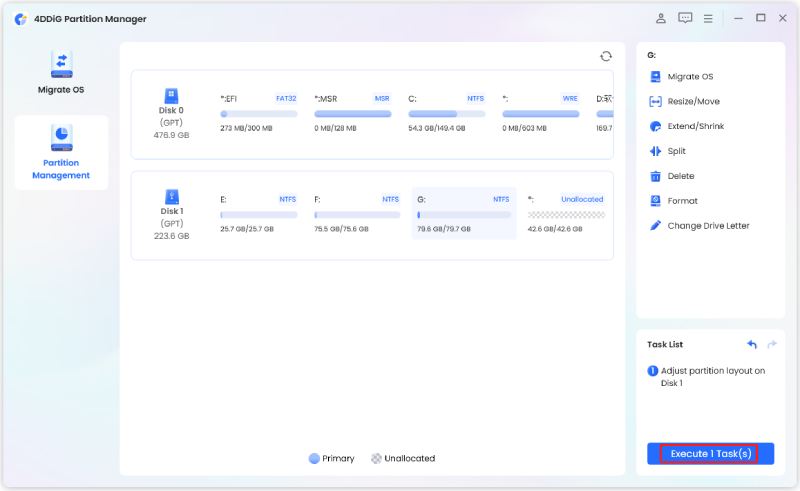Choose Extend/Shrink operation
The height and width of the screenshot is (491, 800).
(x=695, y=126)
